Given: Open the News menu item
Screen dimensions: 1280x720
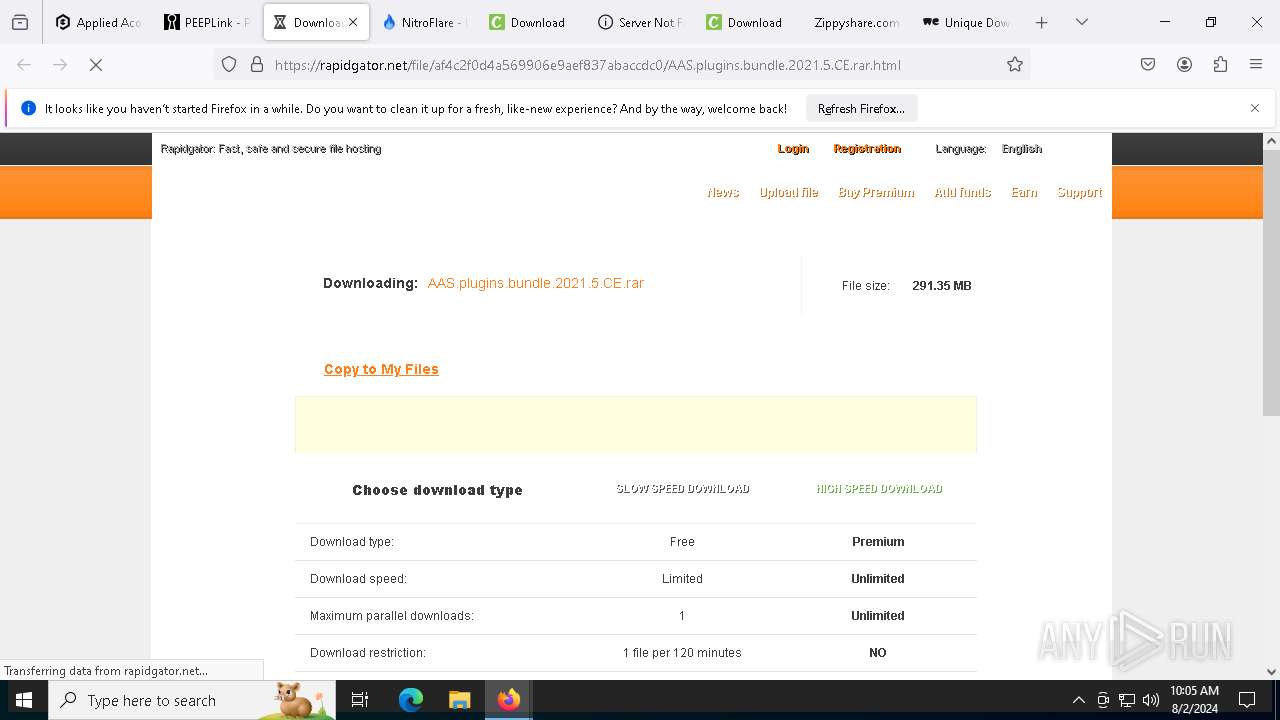Looking at the screenshot, I should click(x=723, y=192).
